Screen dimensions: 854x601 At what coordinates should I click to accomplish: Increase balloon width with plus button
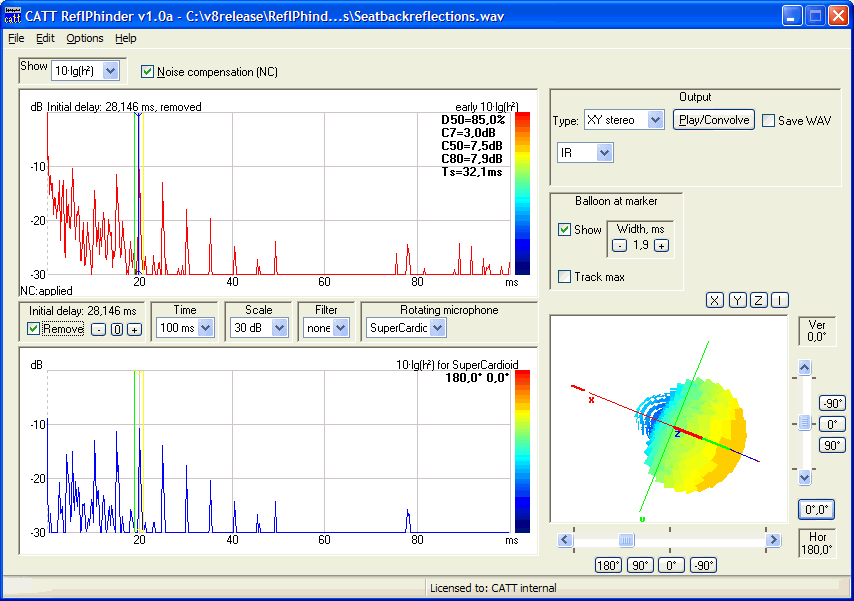click(661, 246)
